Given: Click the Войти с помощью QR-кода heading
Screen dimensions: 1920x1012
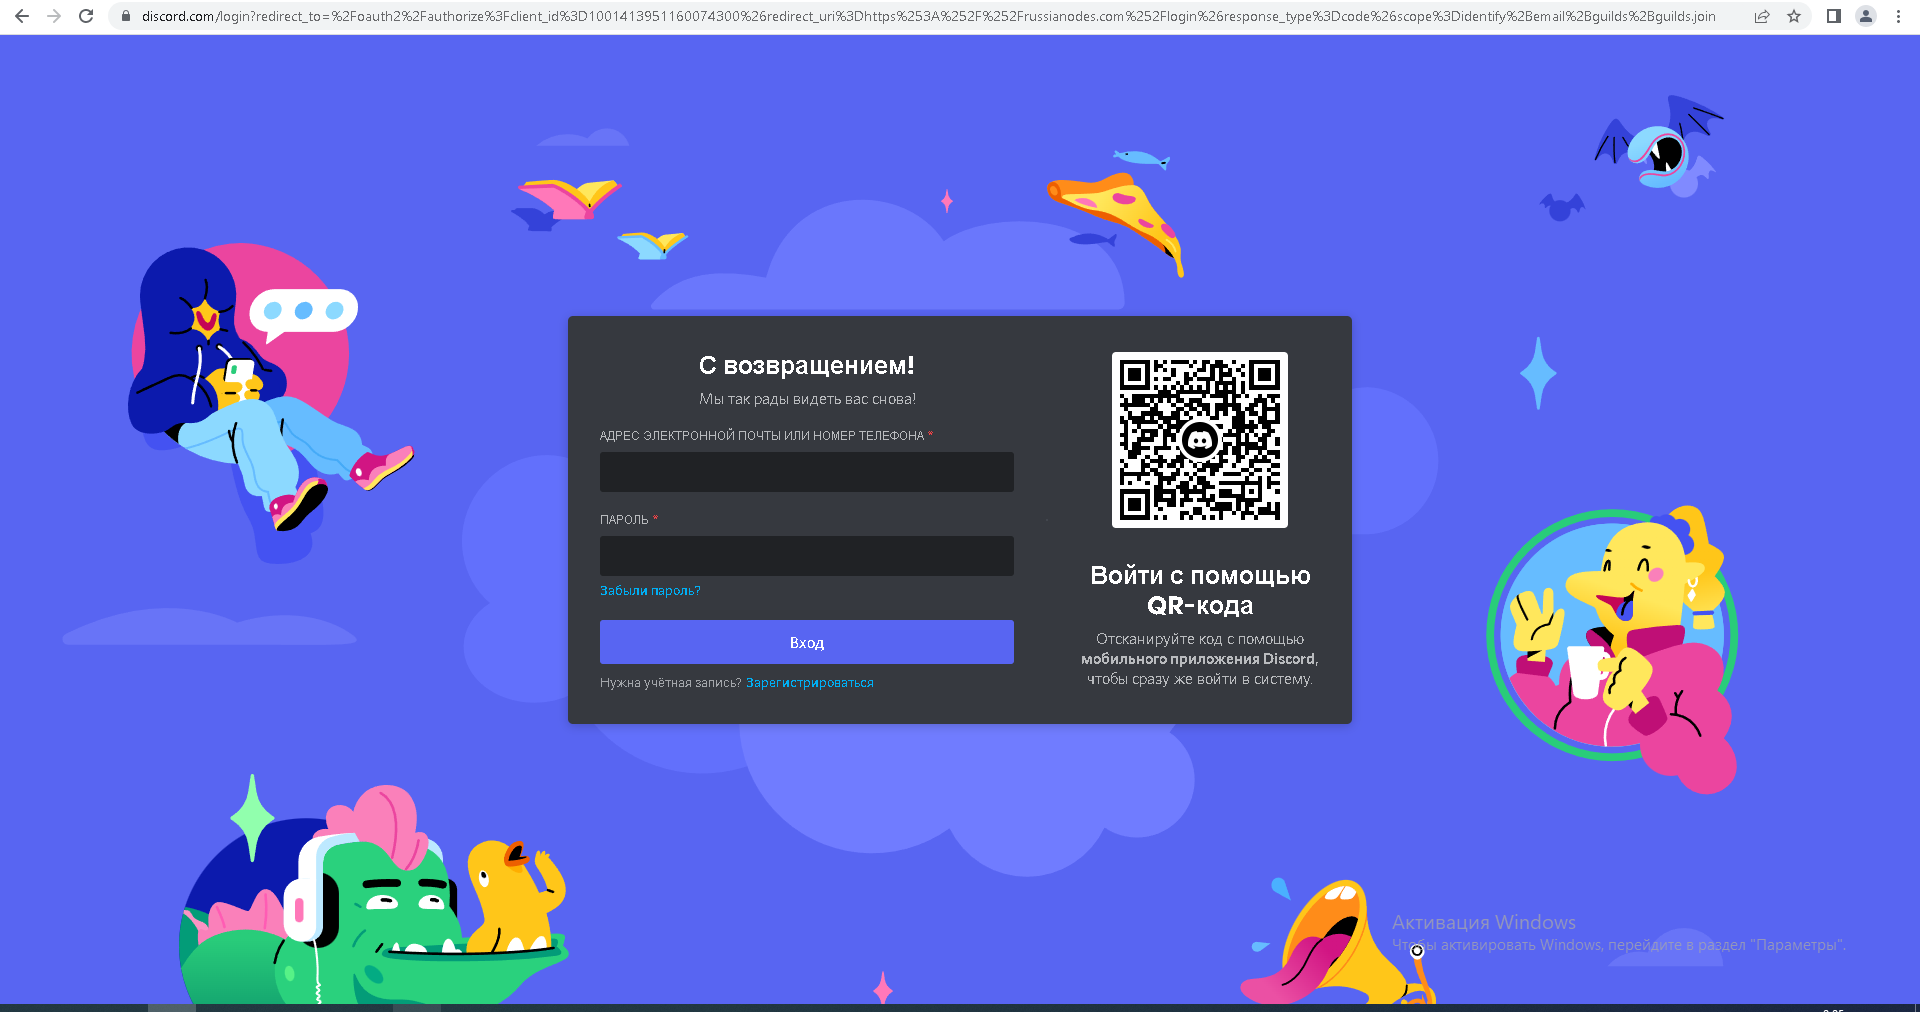Looking at the screenshot, I should pyautogui.click(x=1200, y=590).
